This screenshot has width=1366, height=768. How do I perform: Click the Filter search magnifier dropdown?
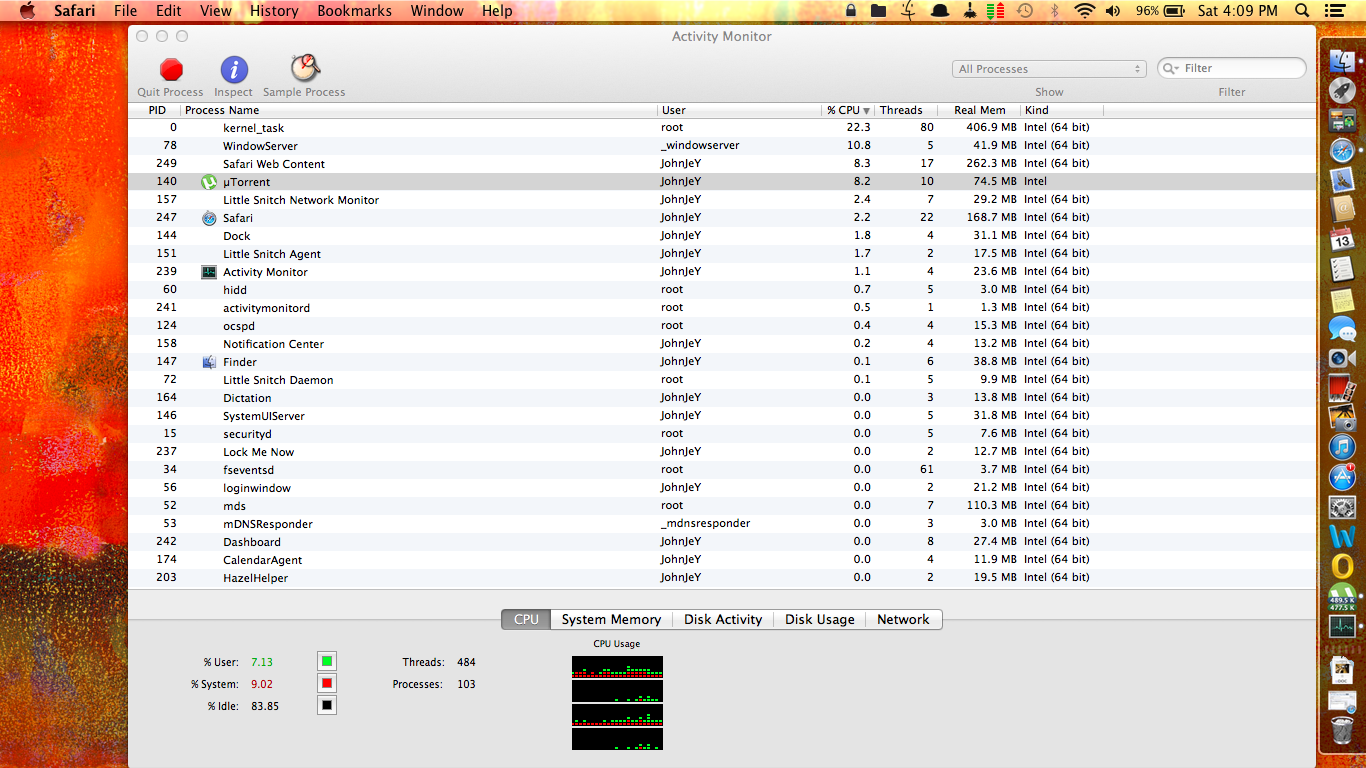(1172, 68)
